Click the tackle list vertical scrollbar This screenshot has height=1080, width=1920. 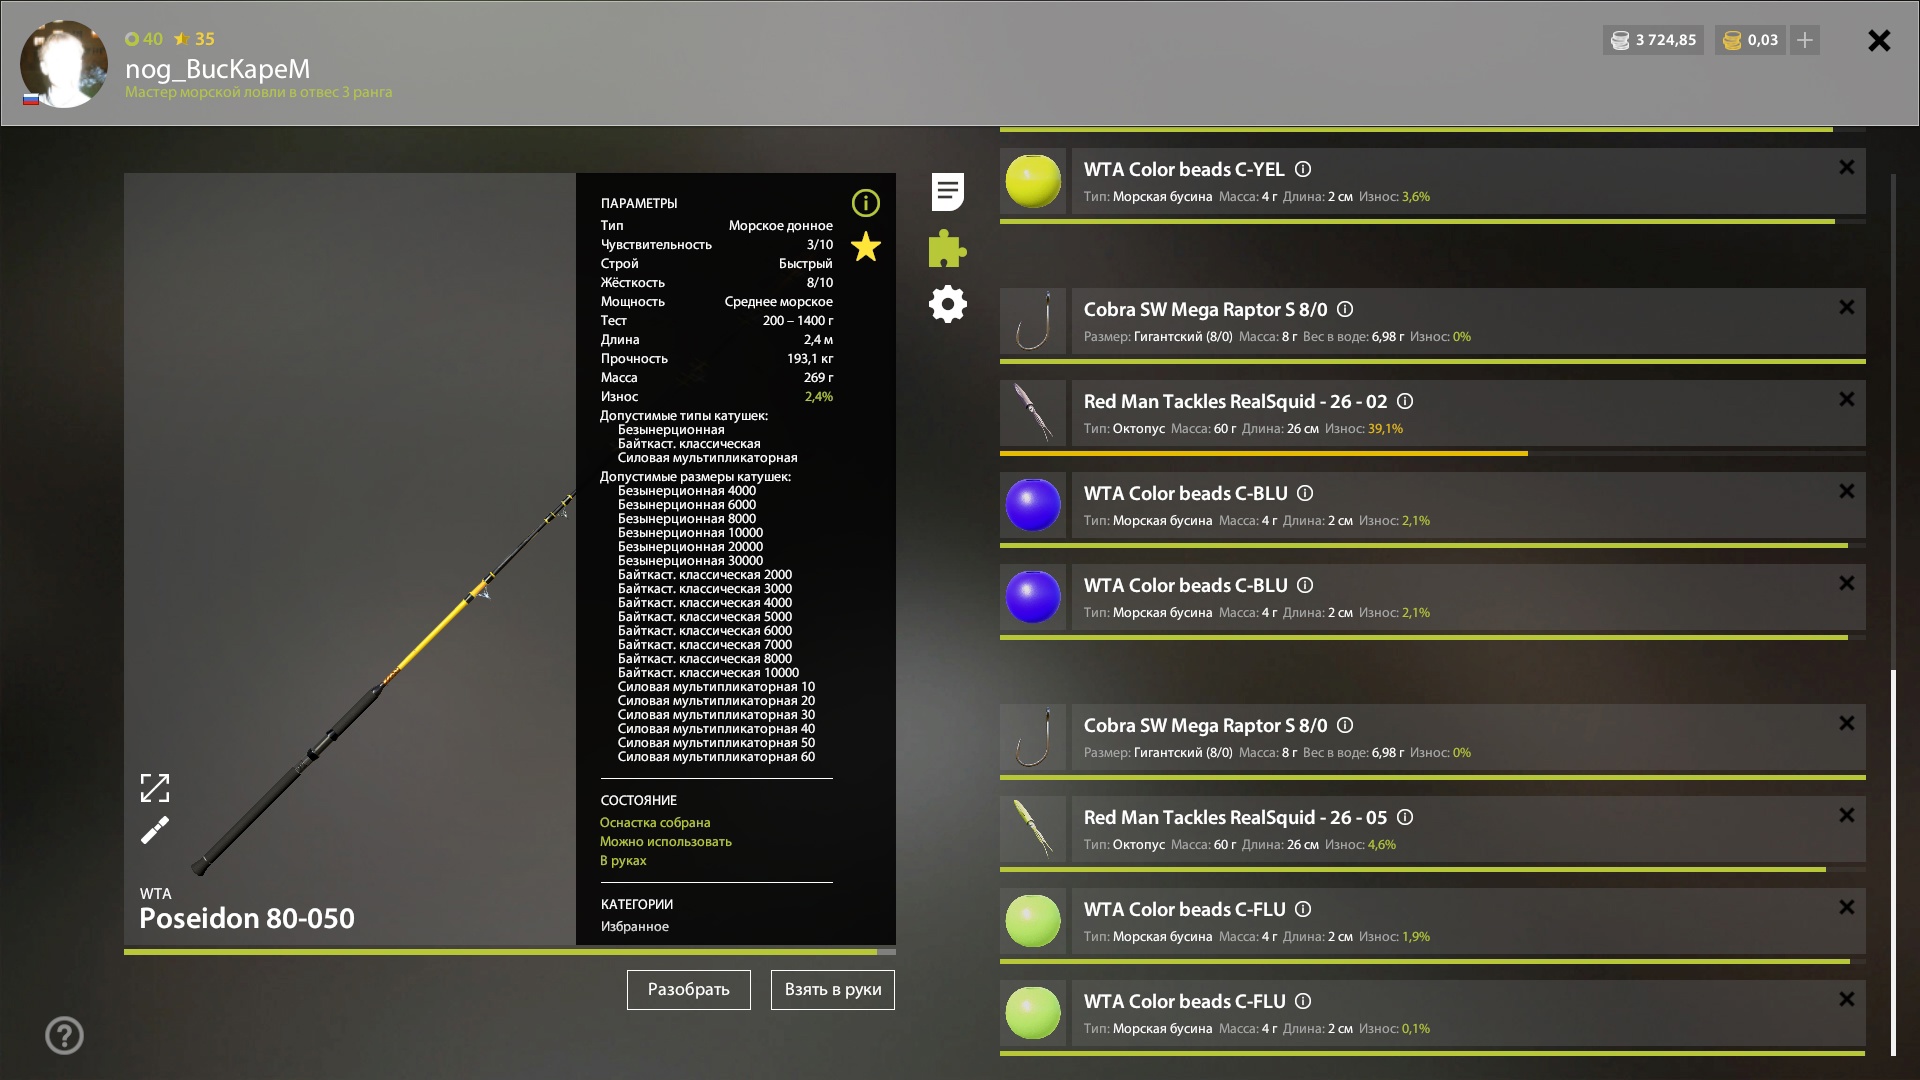1893,862
